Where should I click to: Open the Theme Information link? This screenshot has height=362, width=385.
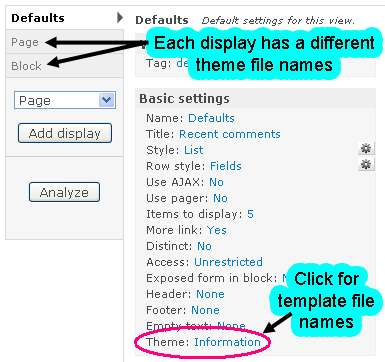tap(227, 342)
